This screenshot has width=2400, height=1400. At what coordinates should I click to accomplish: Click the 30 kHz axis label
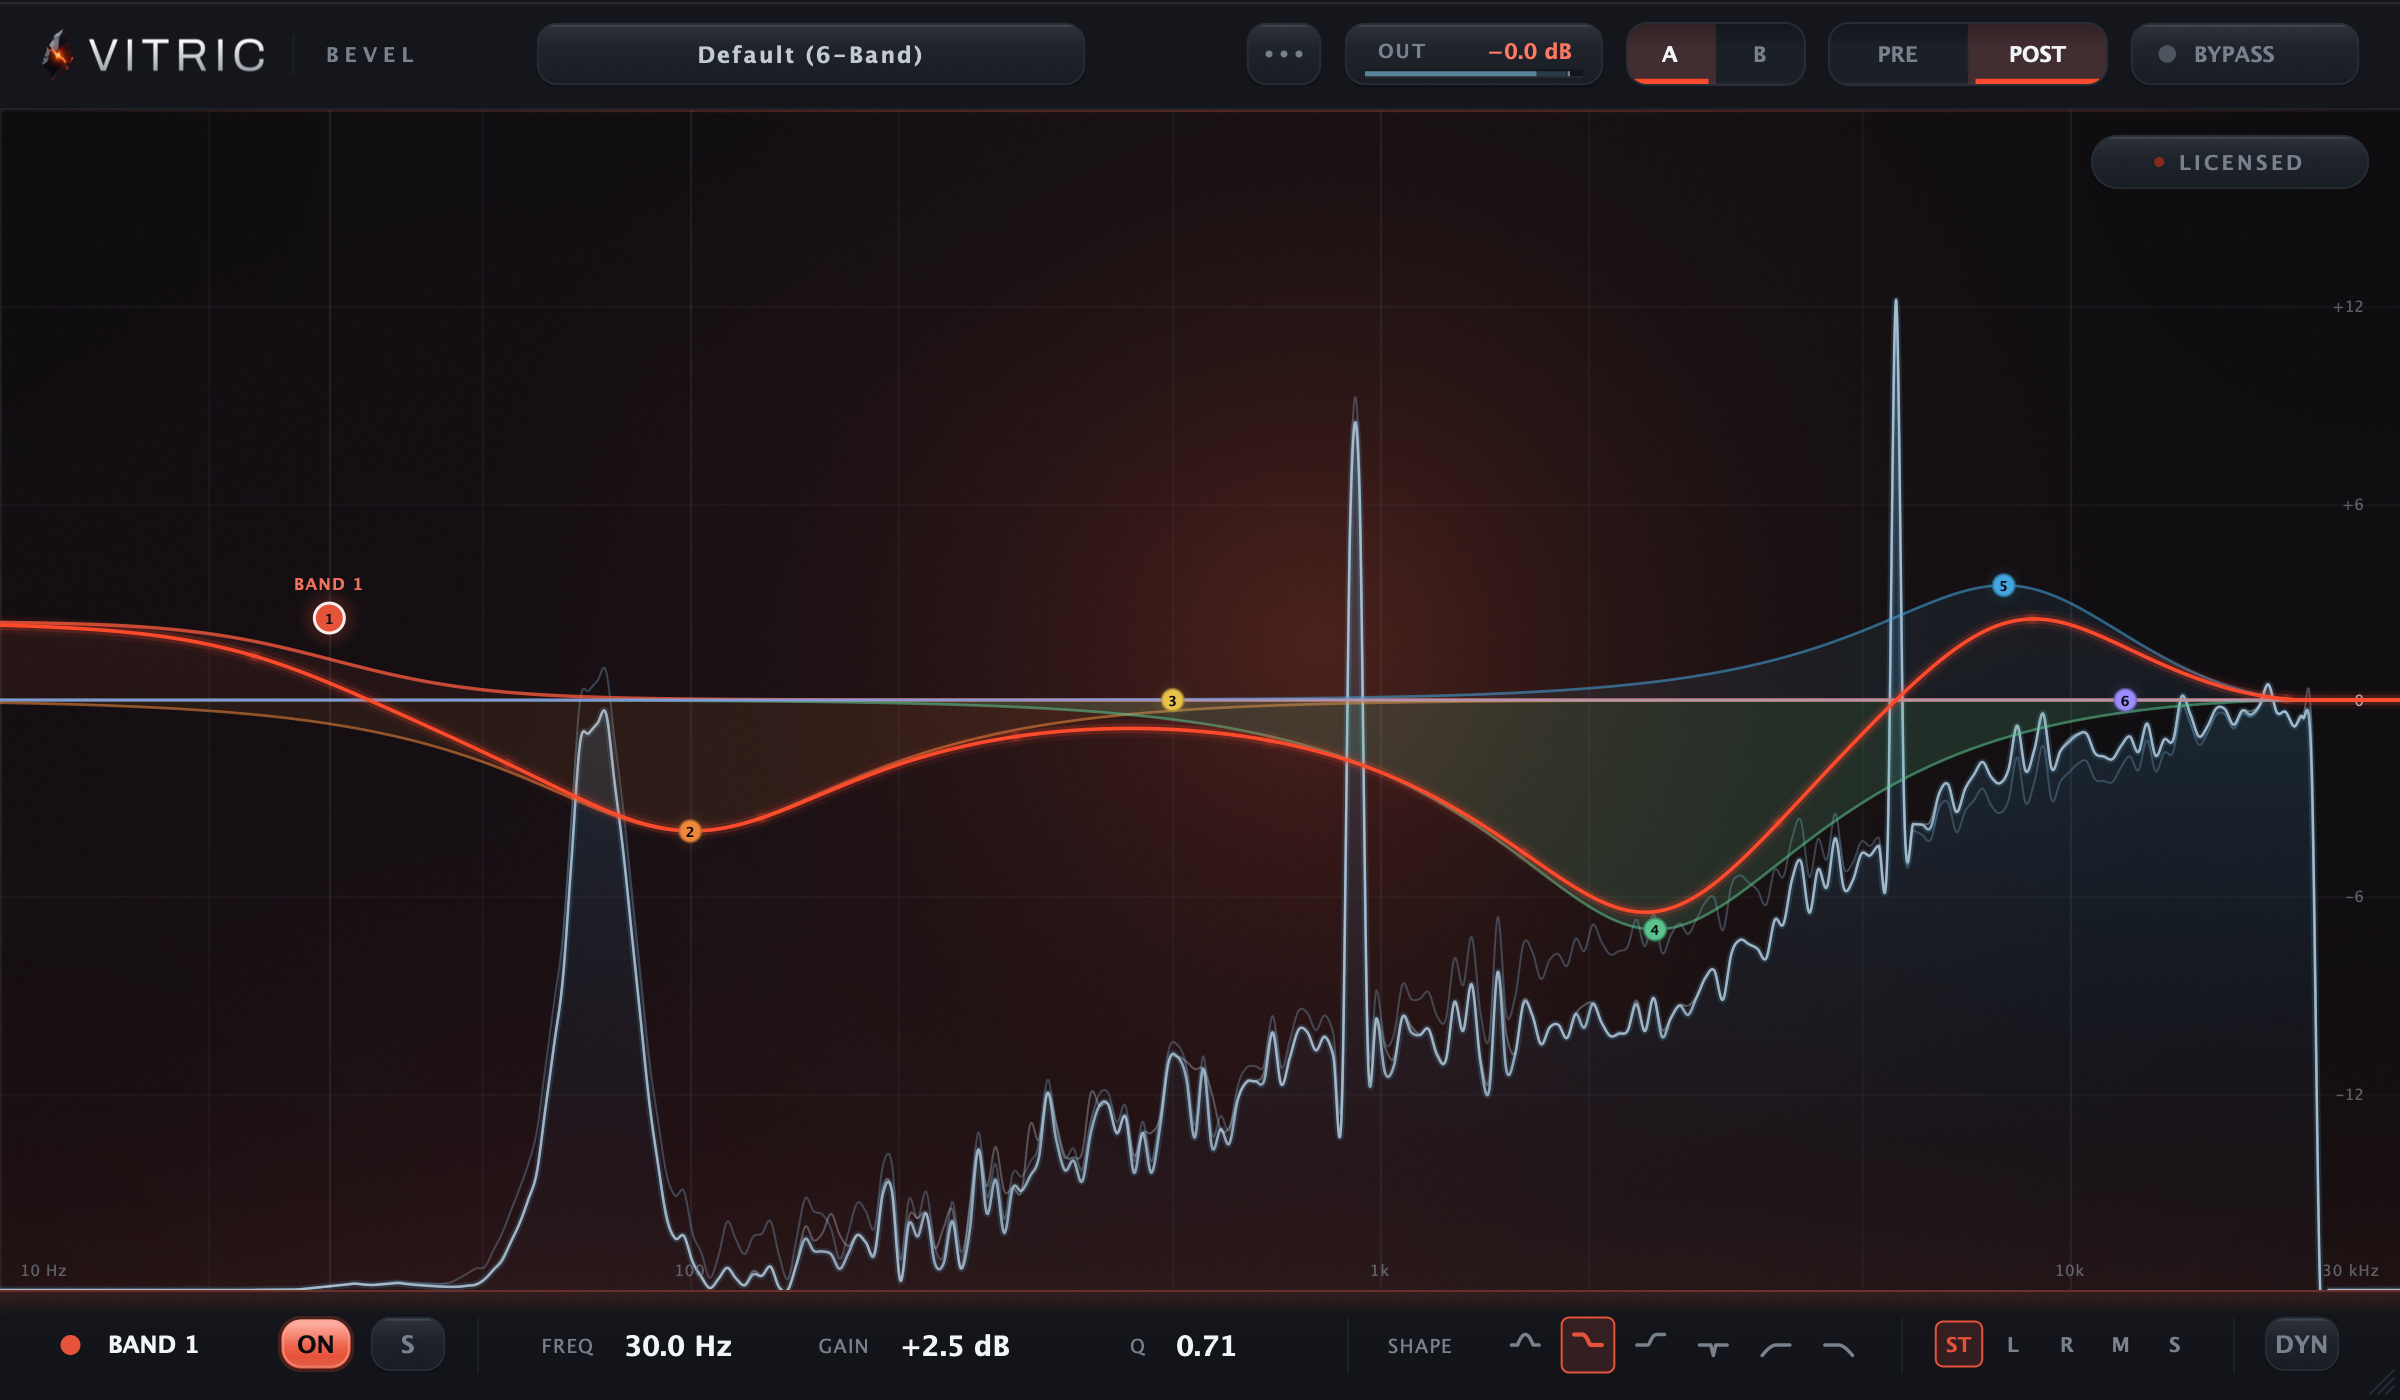[2350, 1271]
